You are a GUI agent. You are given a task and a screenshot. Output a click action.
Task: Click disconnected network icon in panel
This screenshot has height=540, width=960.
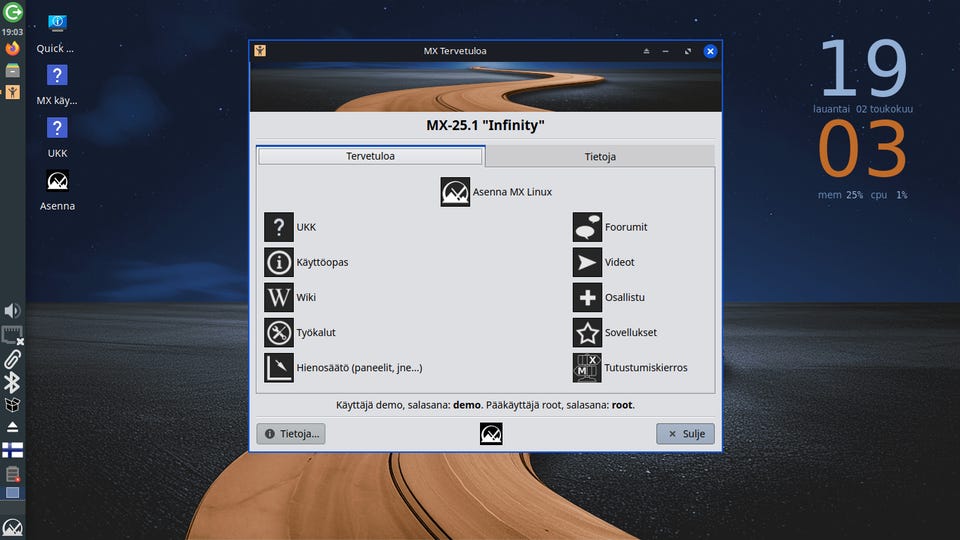[12, 335]
